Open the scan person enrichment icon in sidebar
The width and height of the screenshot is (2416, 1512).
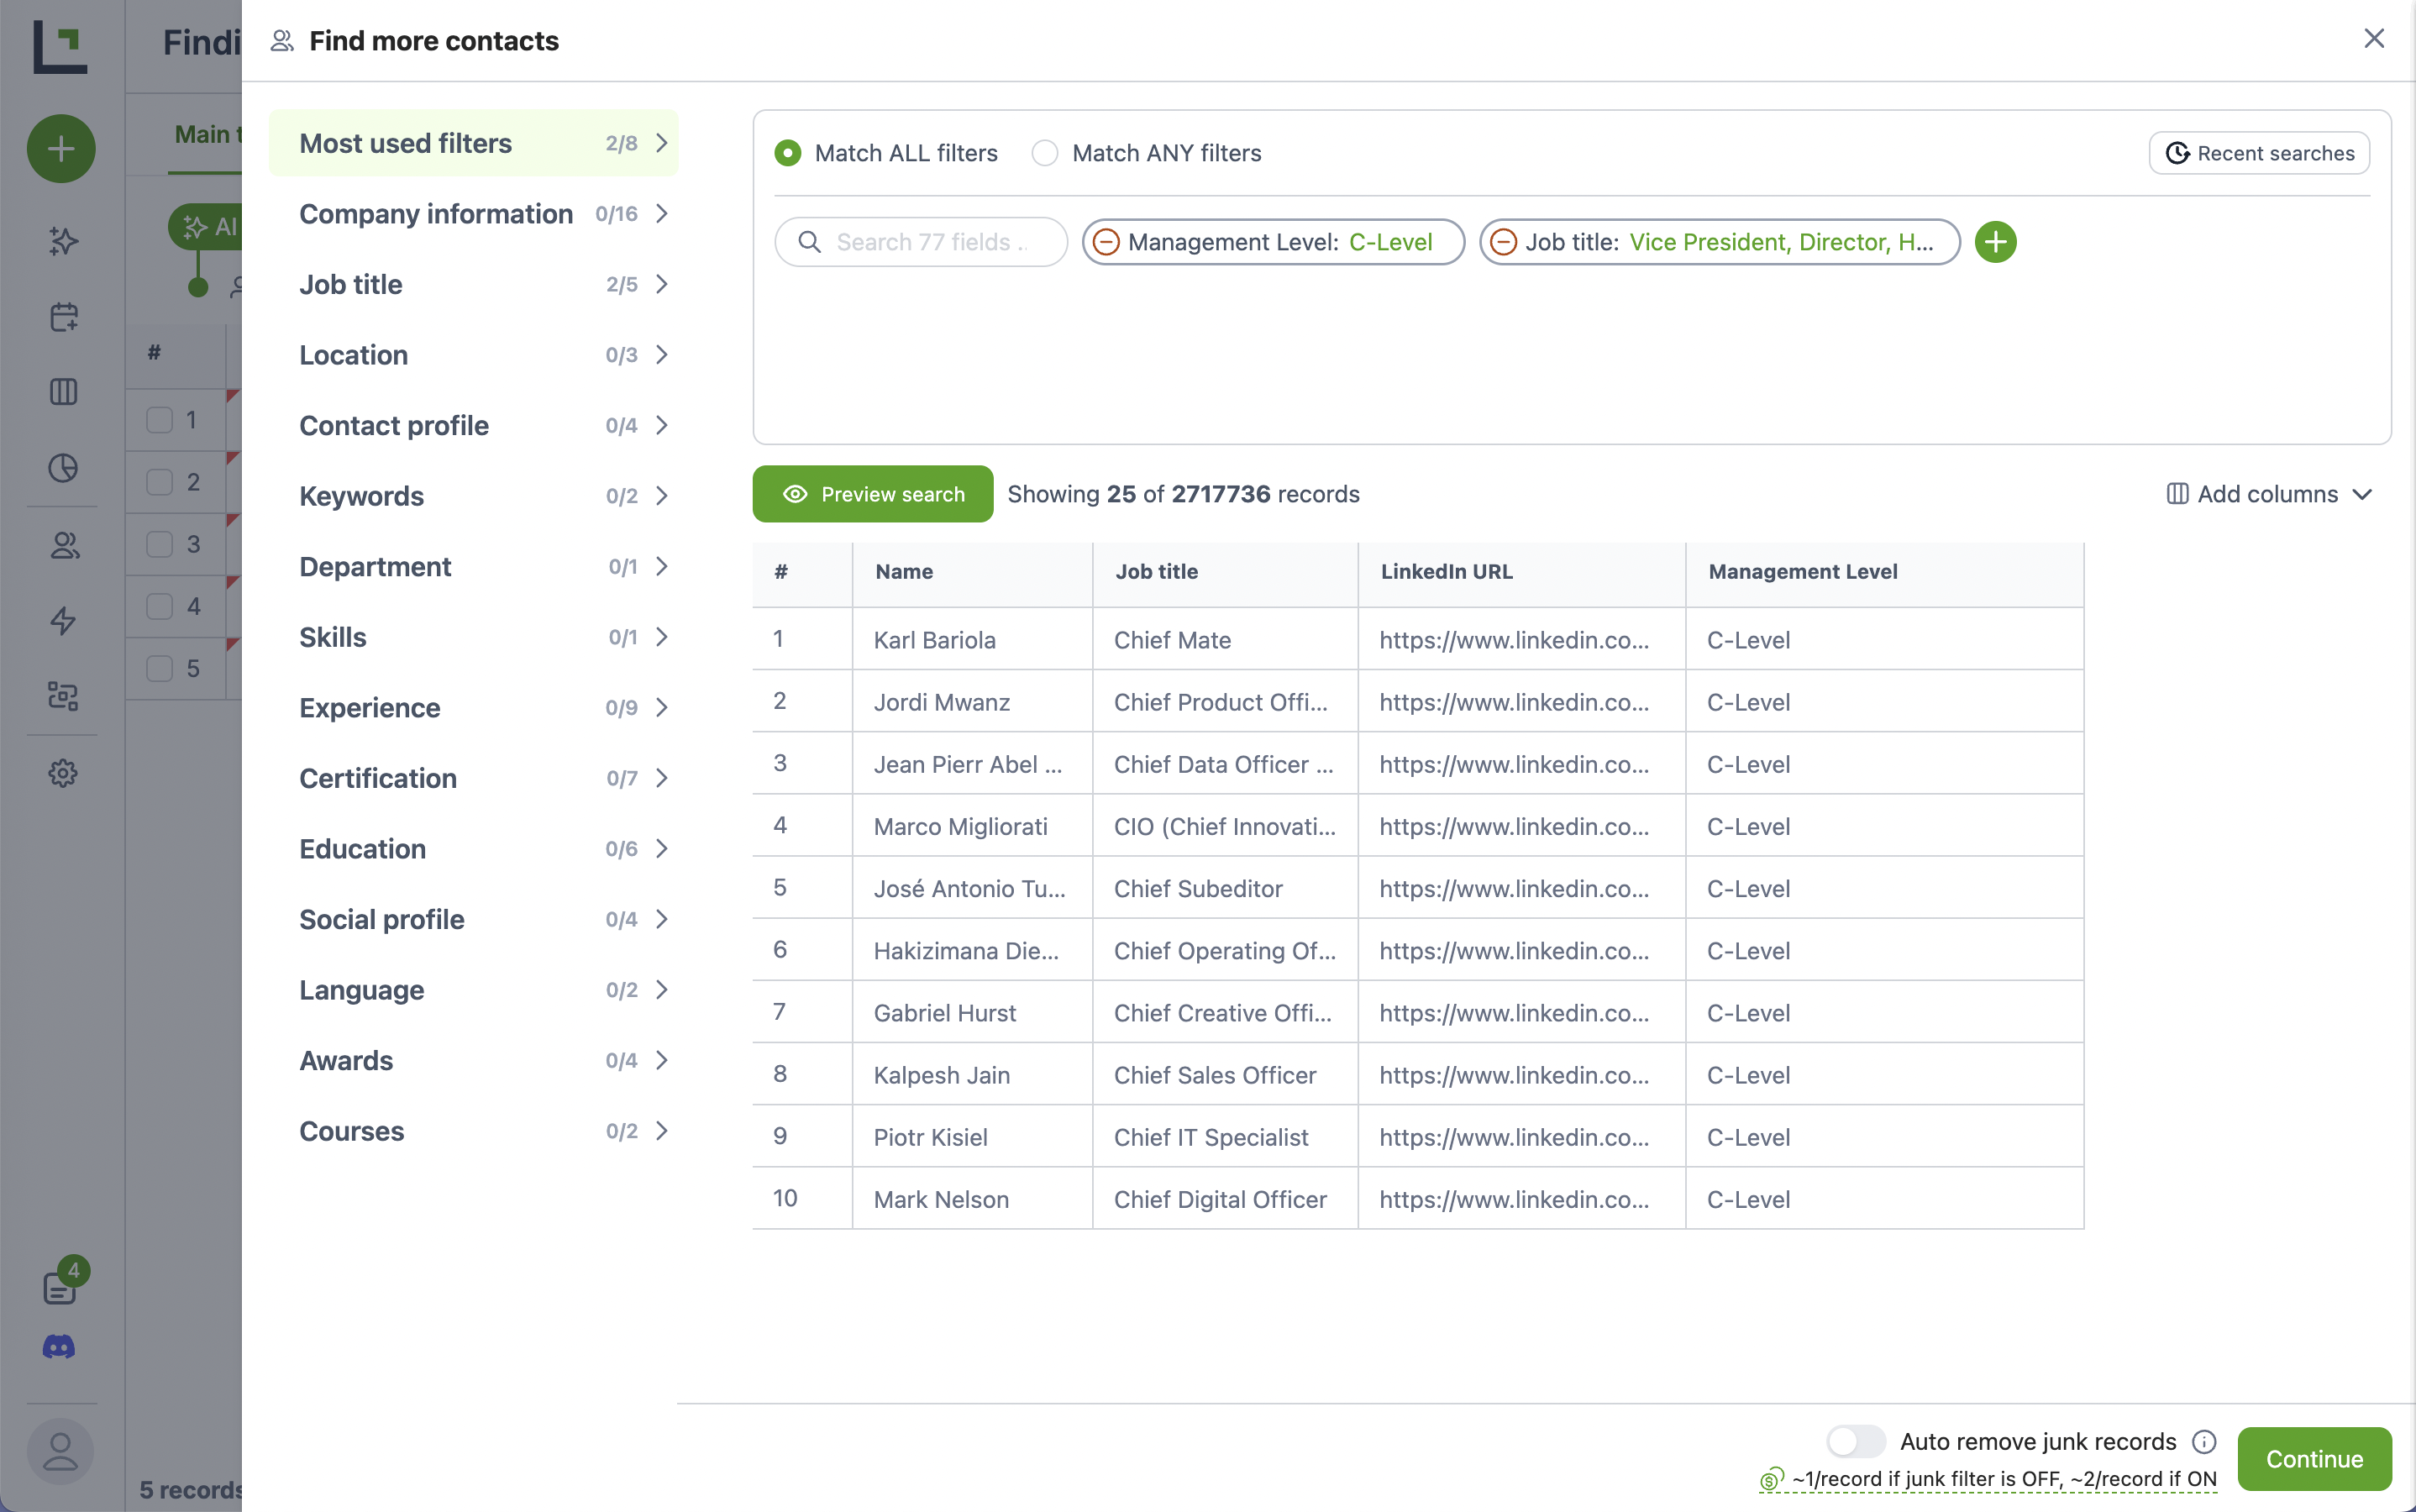point(63,696)
